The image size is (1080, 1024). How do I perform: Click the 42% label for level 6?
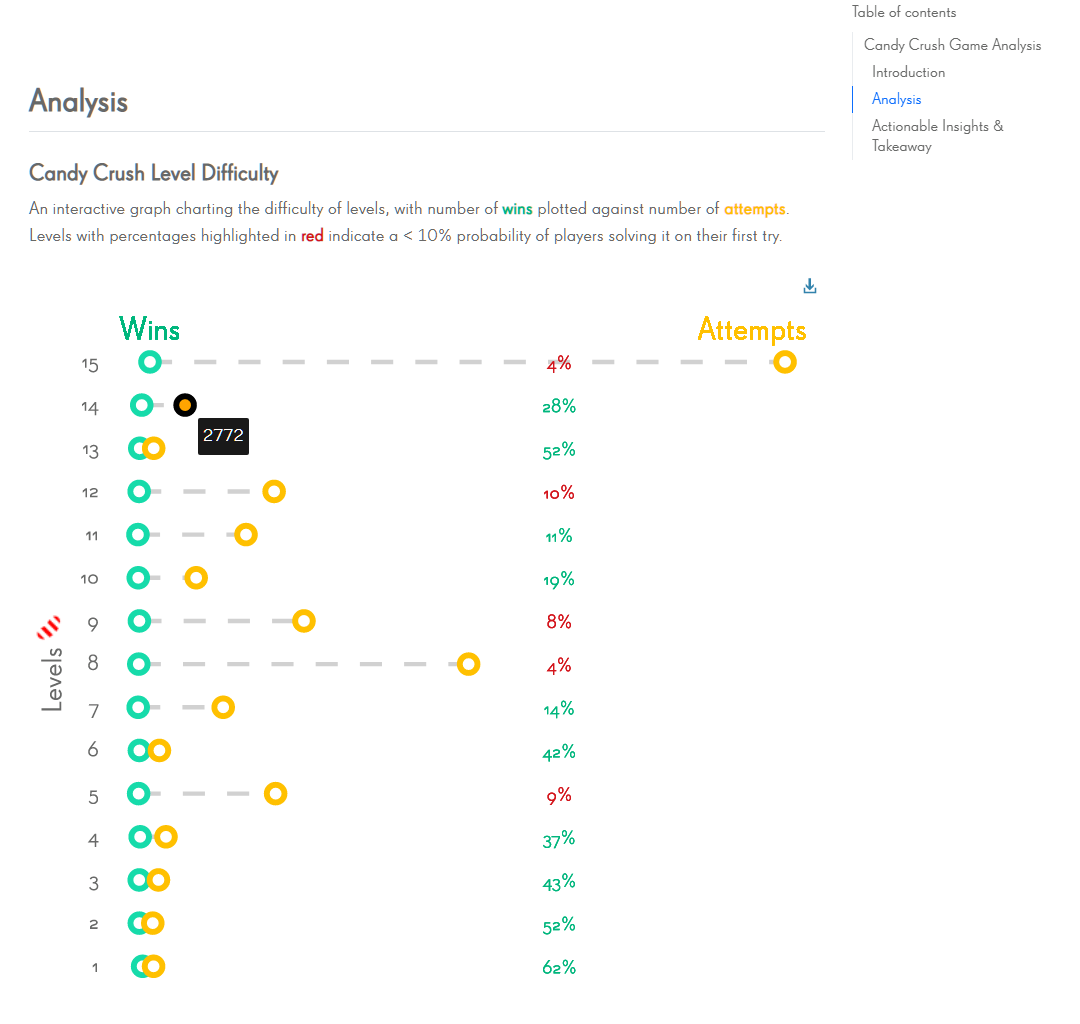(559, 752)
